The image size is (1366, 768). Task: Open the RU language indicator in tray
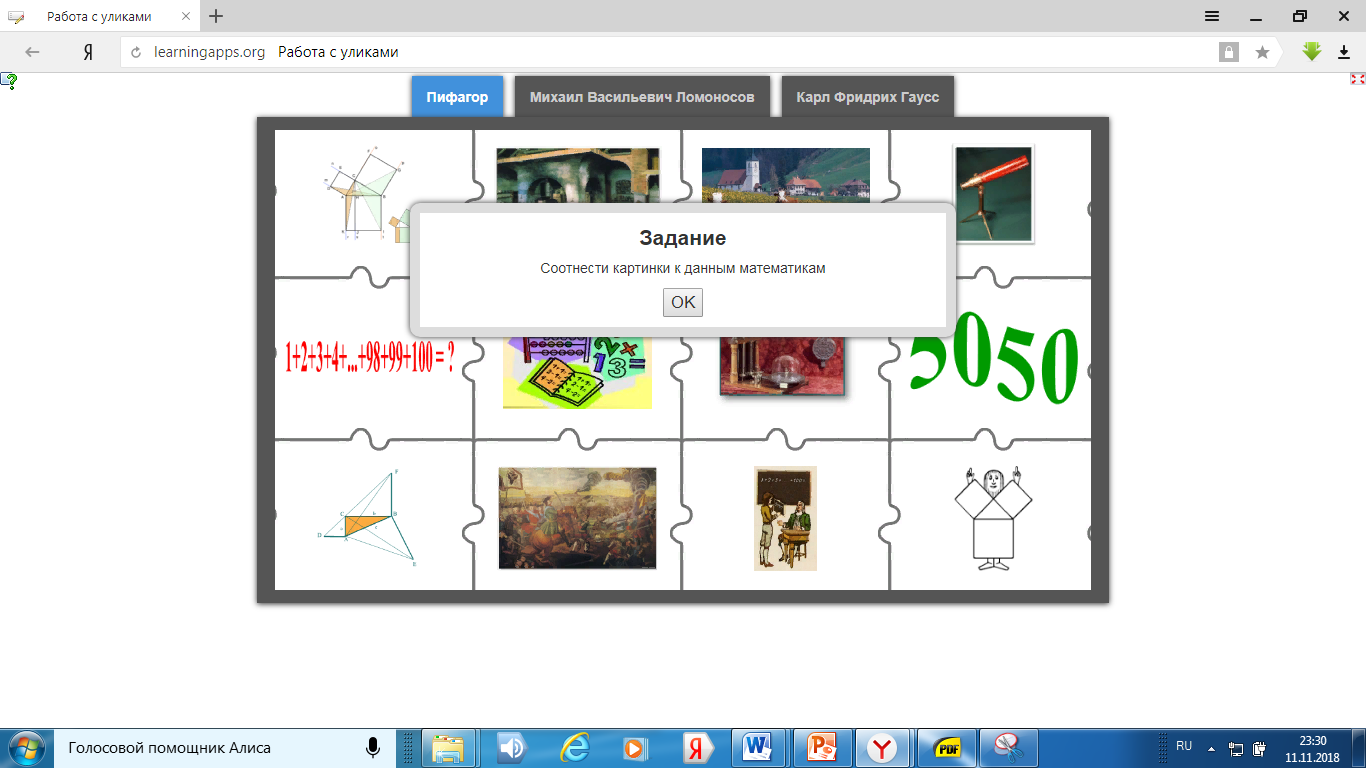click(x=1184, y=746)
